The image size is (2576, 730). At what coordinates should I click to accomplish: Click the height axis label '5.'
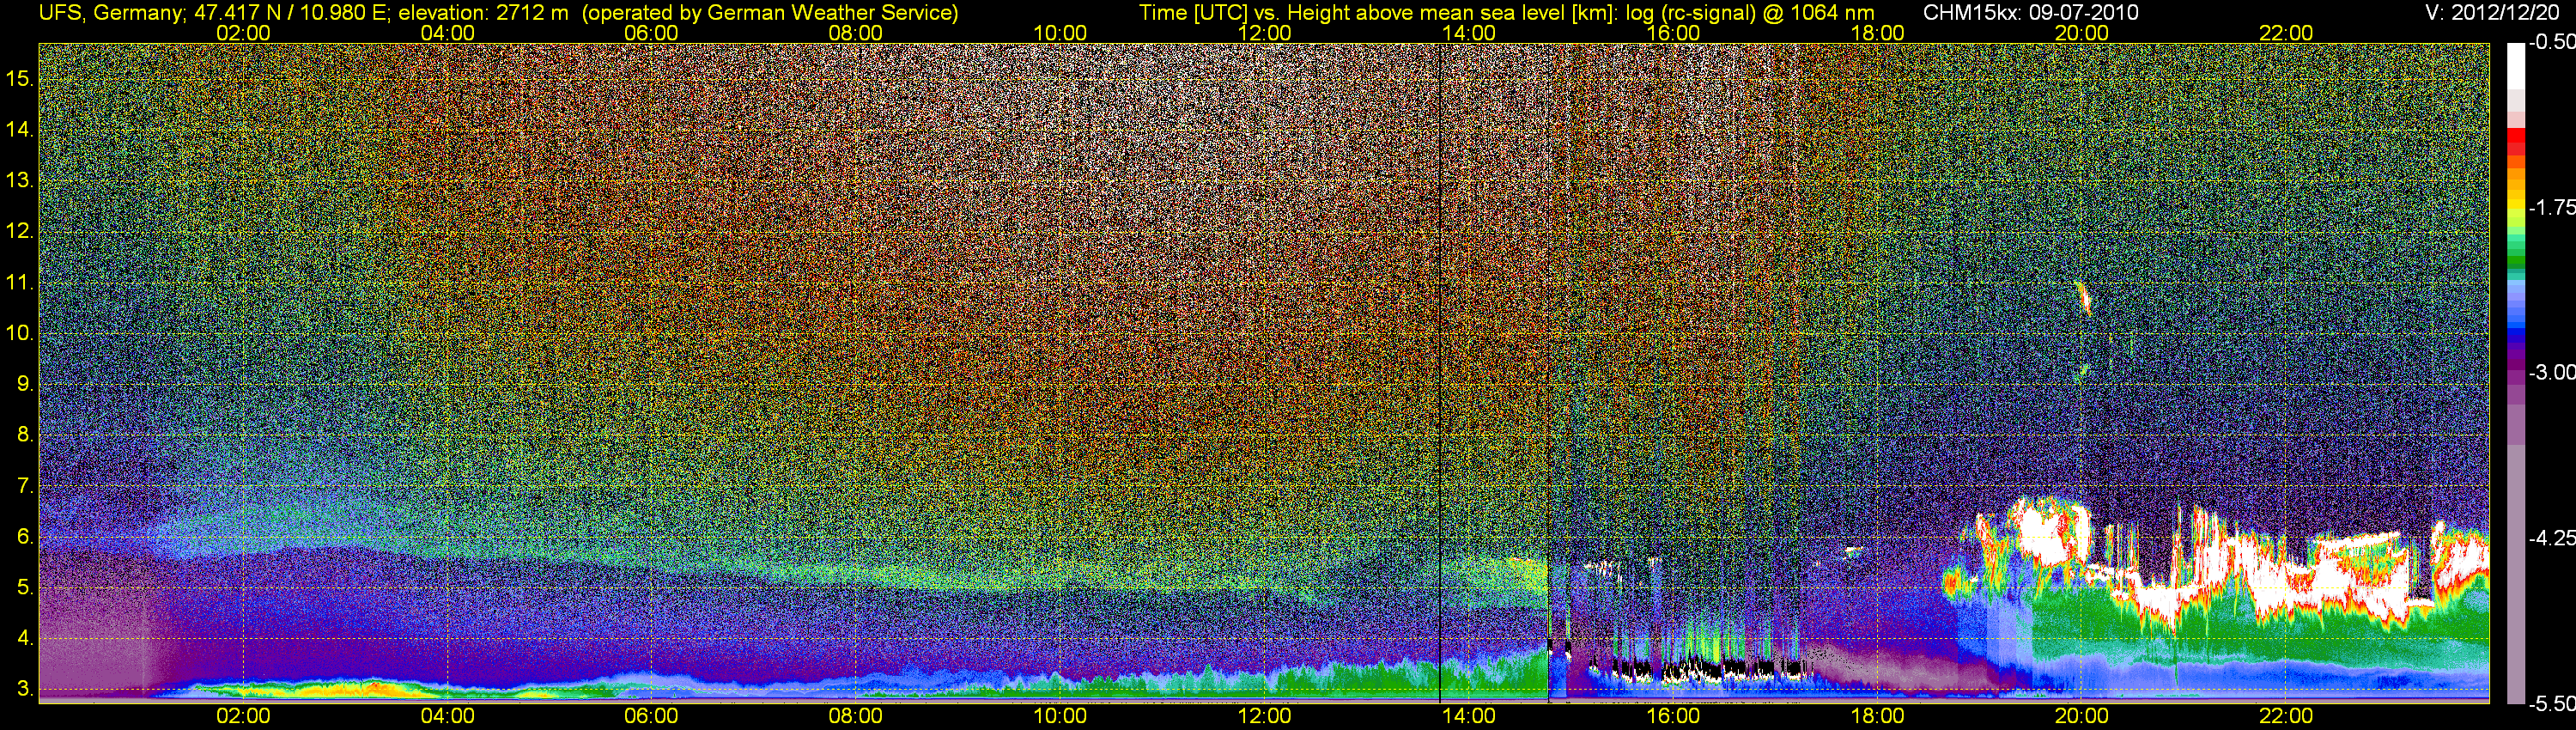(25, 588)
